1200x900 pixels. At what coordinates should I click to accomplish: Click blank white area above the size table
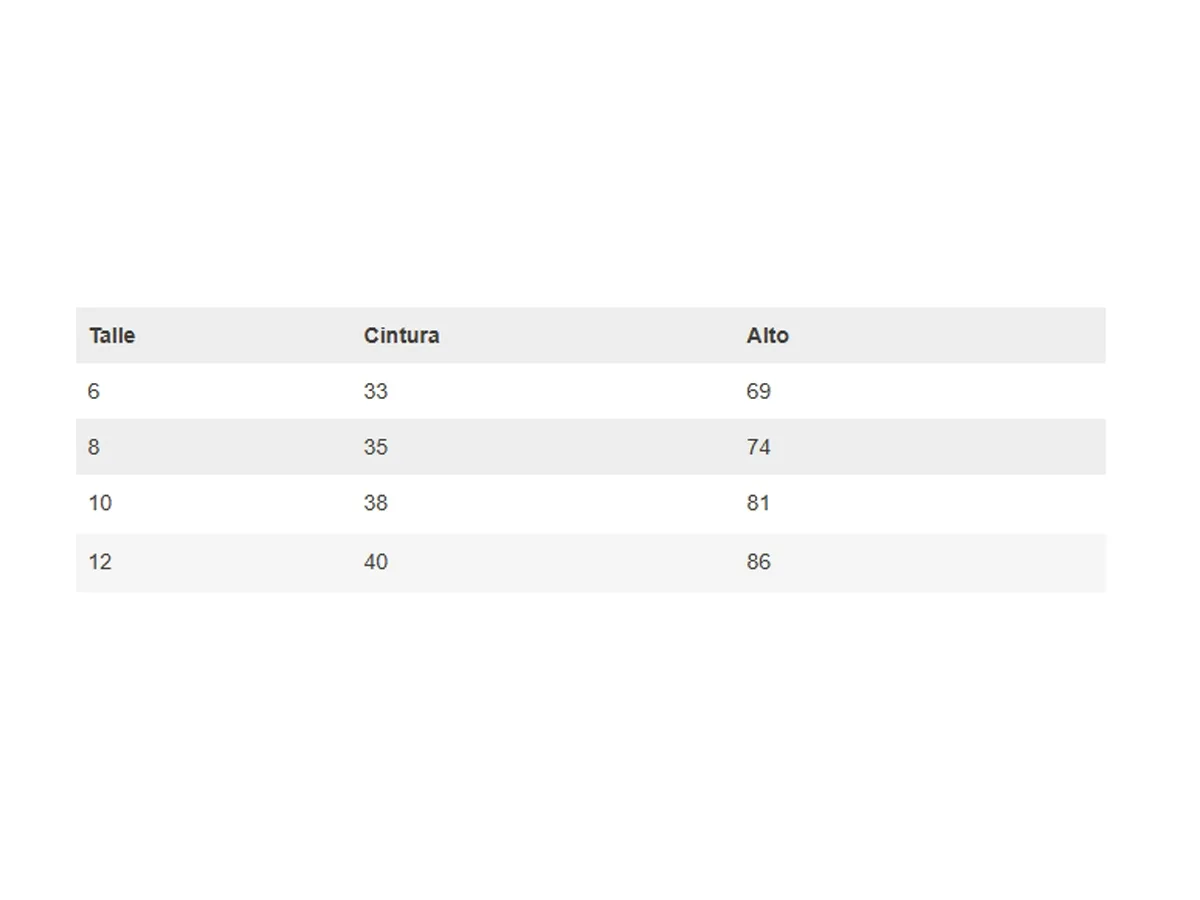pos(600,150)
